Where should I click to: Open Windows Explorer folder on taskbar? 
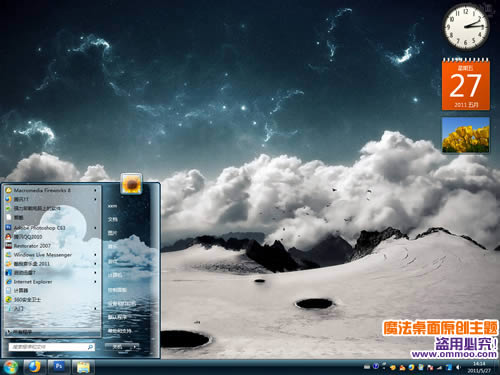(83, 367)
